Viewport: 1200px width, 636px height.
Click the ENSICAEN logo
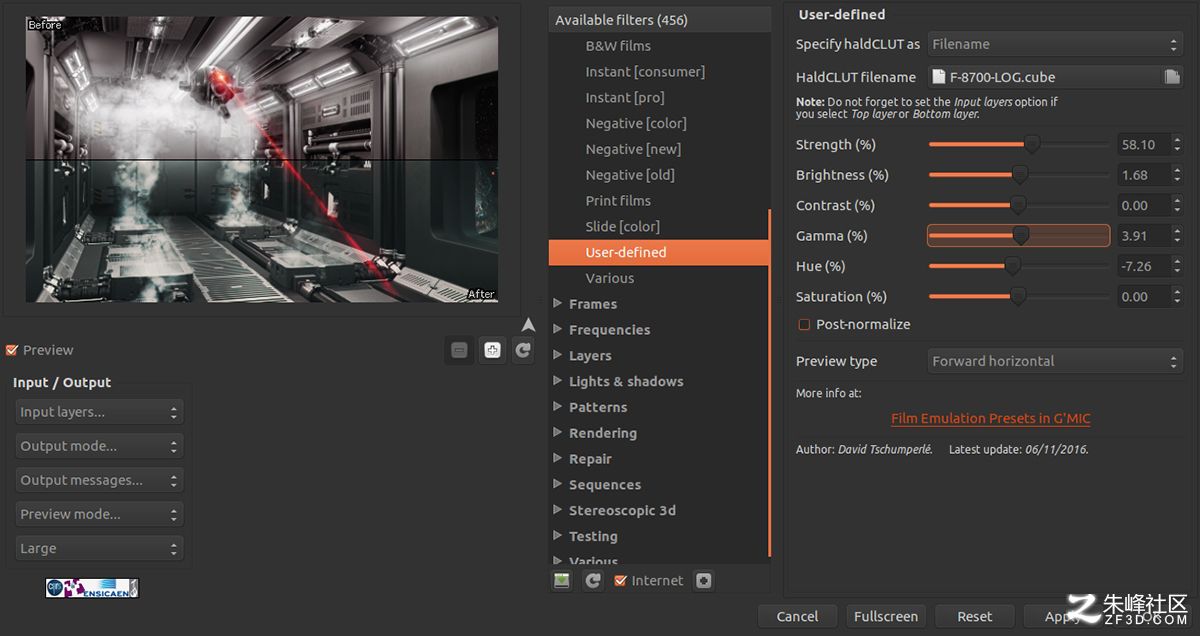tap(92, 588)
